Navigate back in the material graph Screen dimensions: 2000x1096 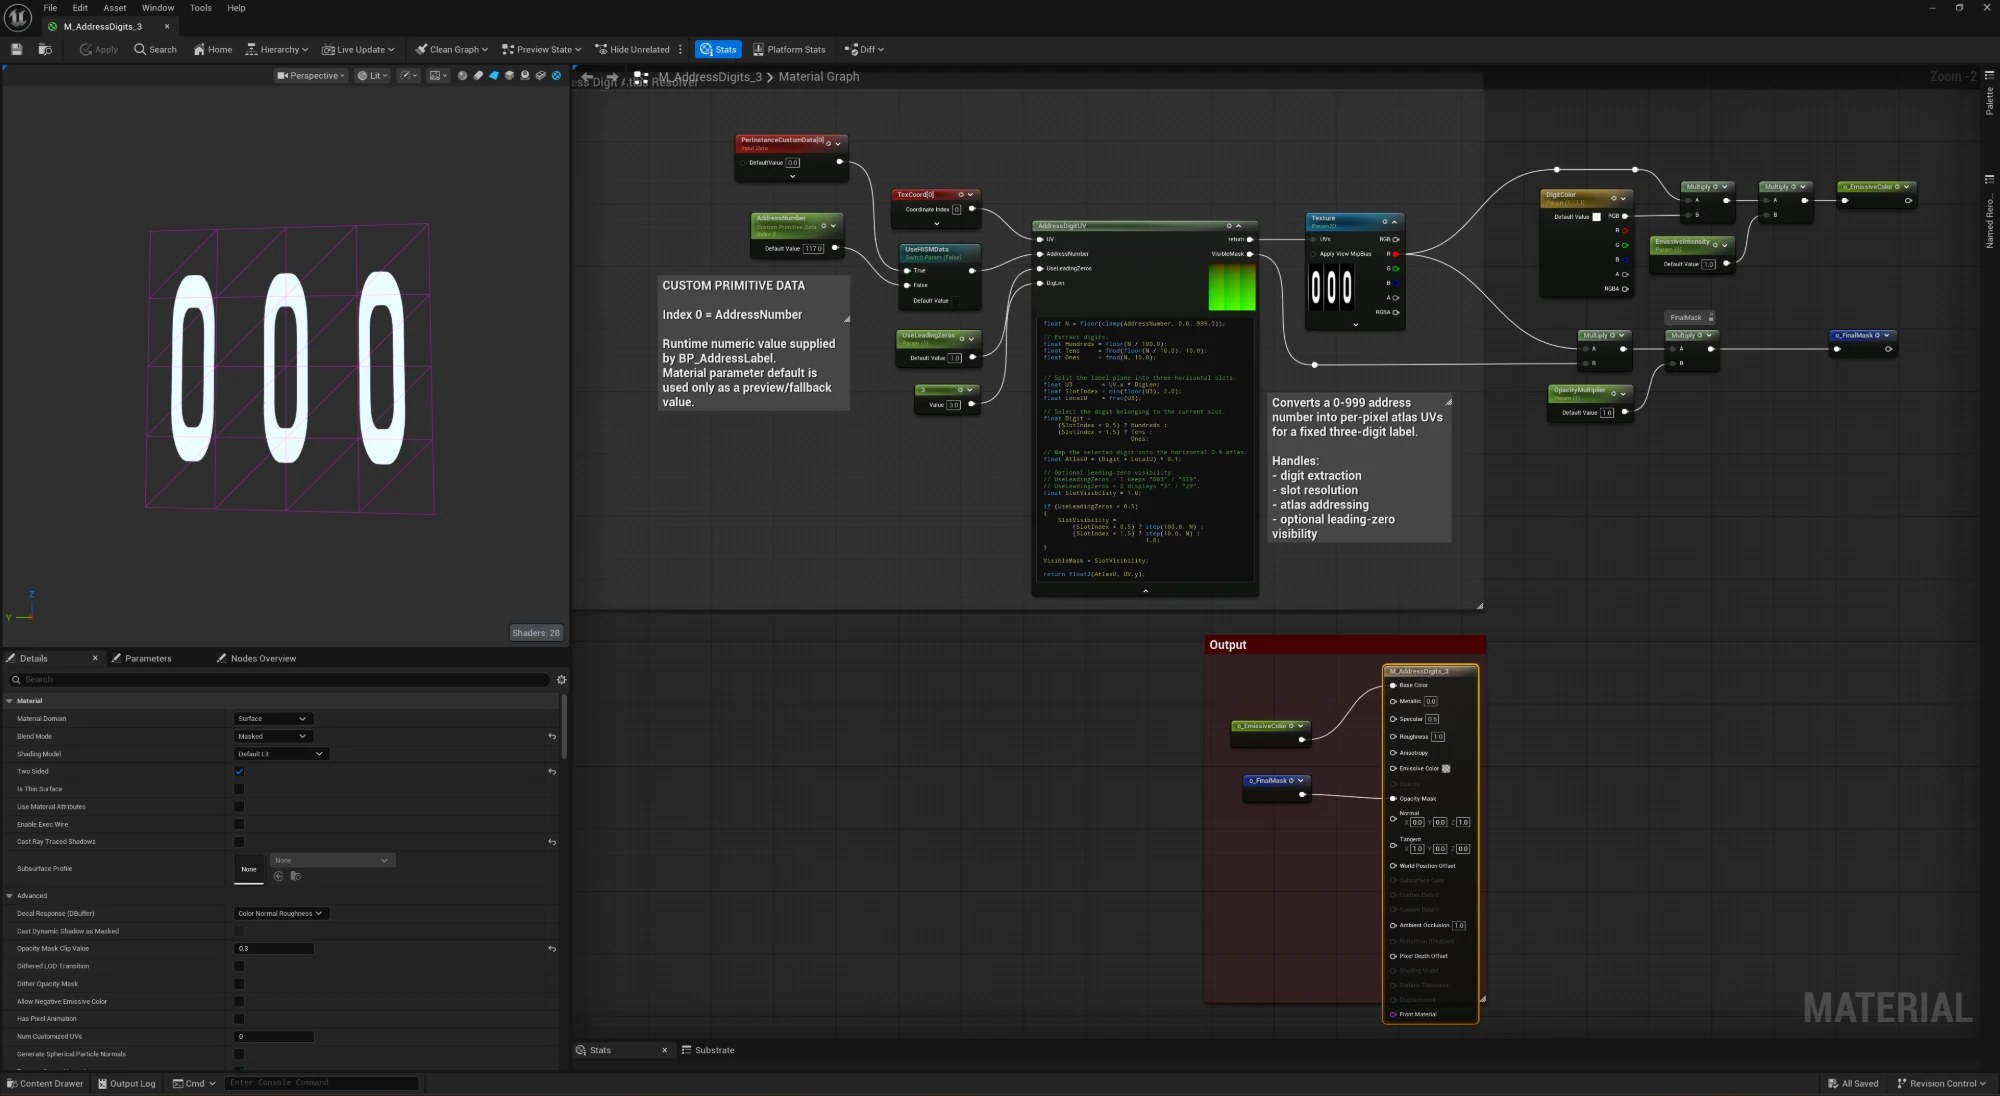(x=587, y=77)
